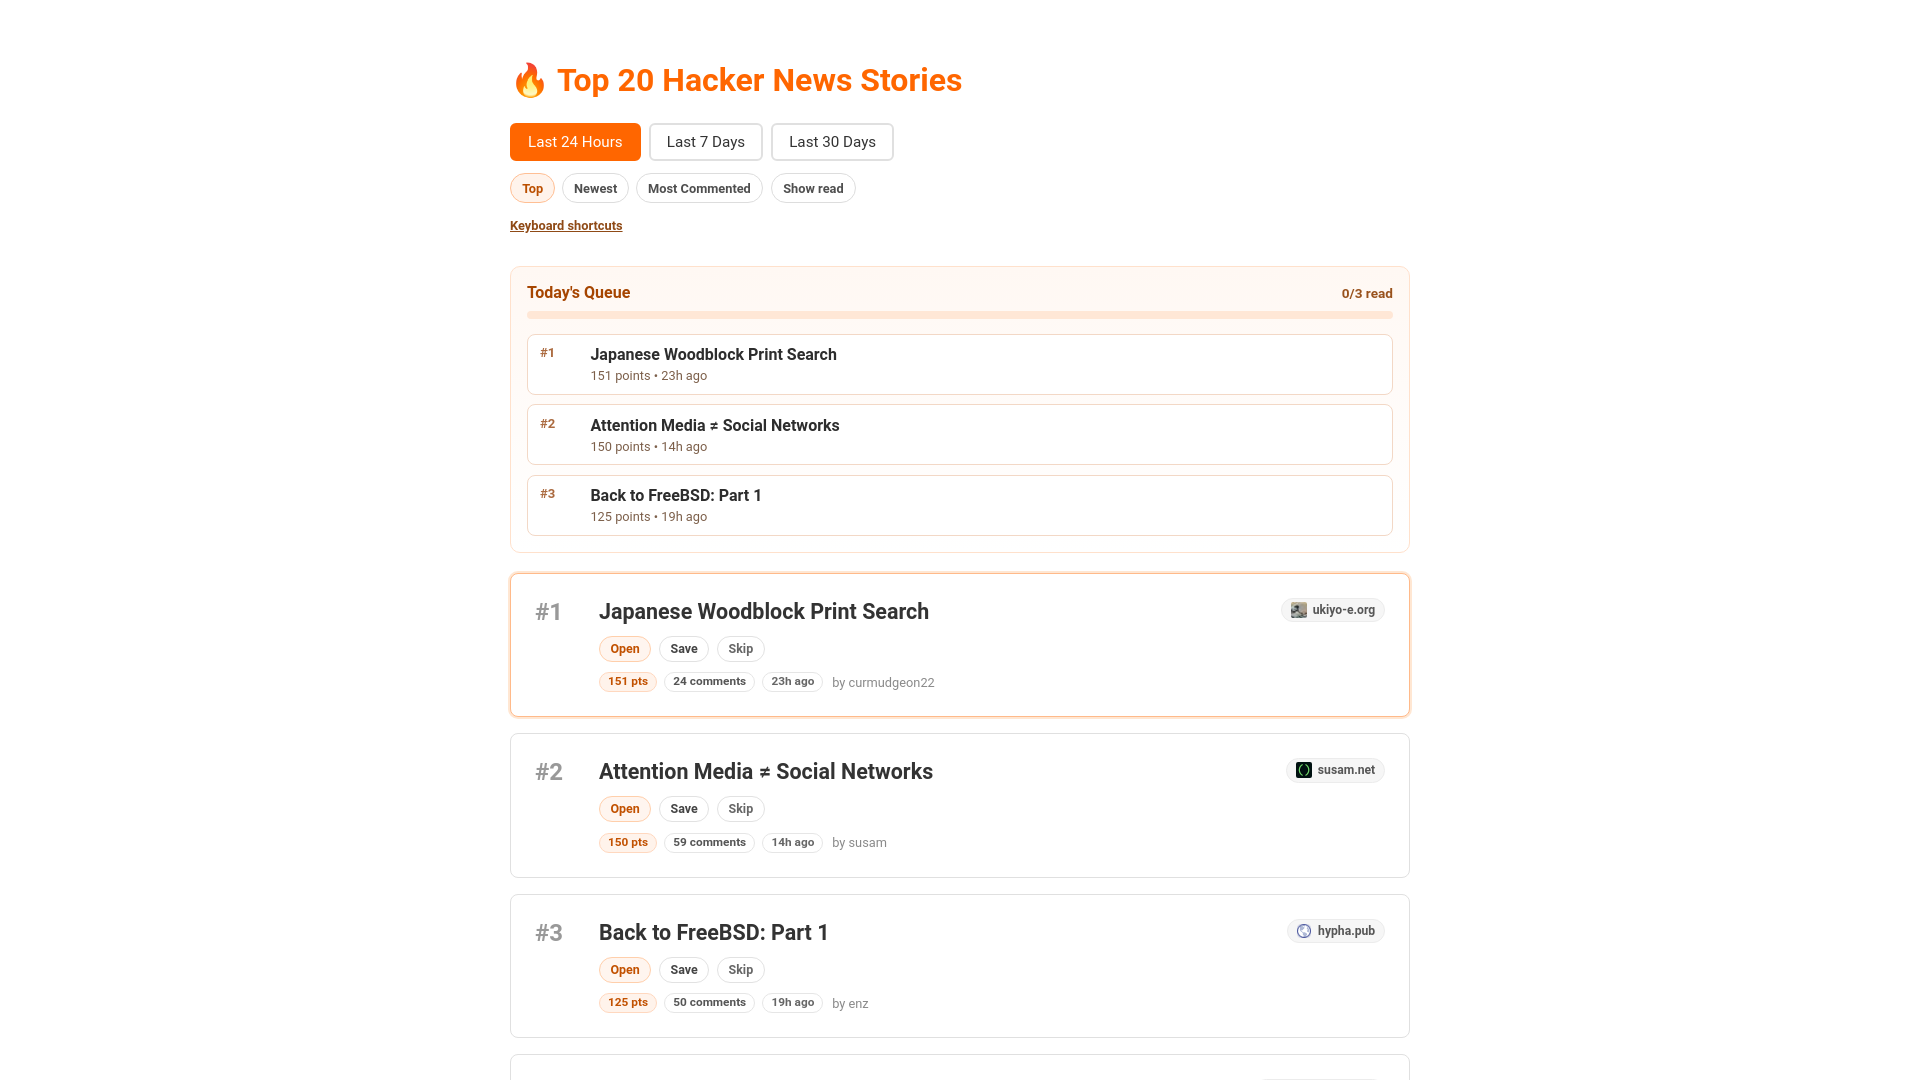Click the 151 points • 23h ago queue text
The width and height of the screenshot is (1920, 1080).
click(x=648, y=376)
